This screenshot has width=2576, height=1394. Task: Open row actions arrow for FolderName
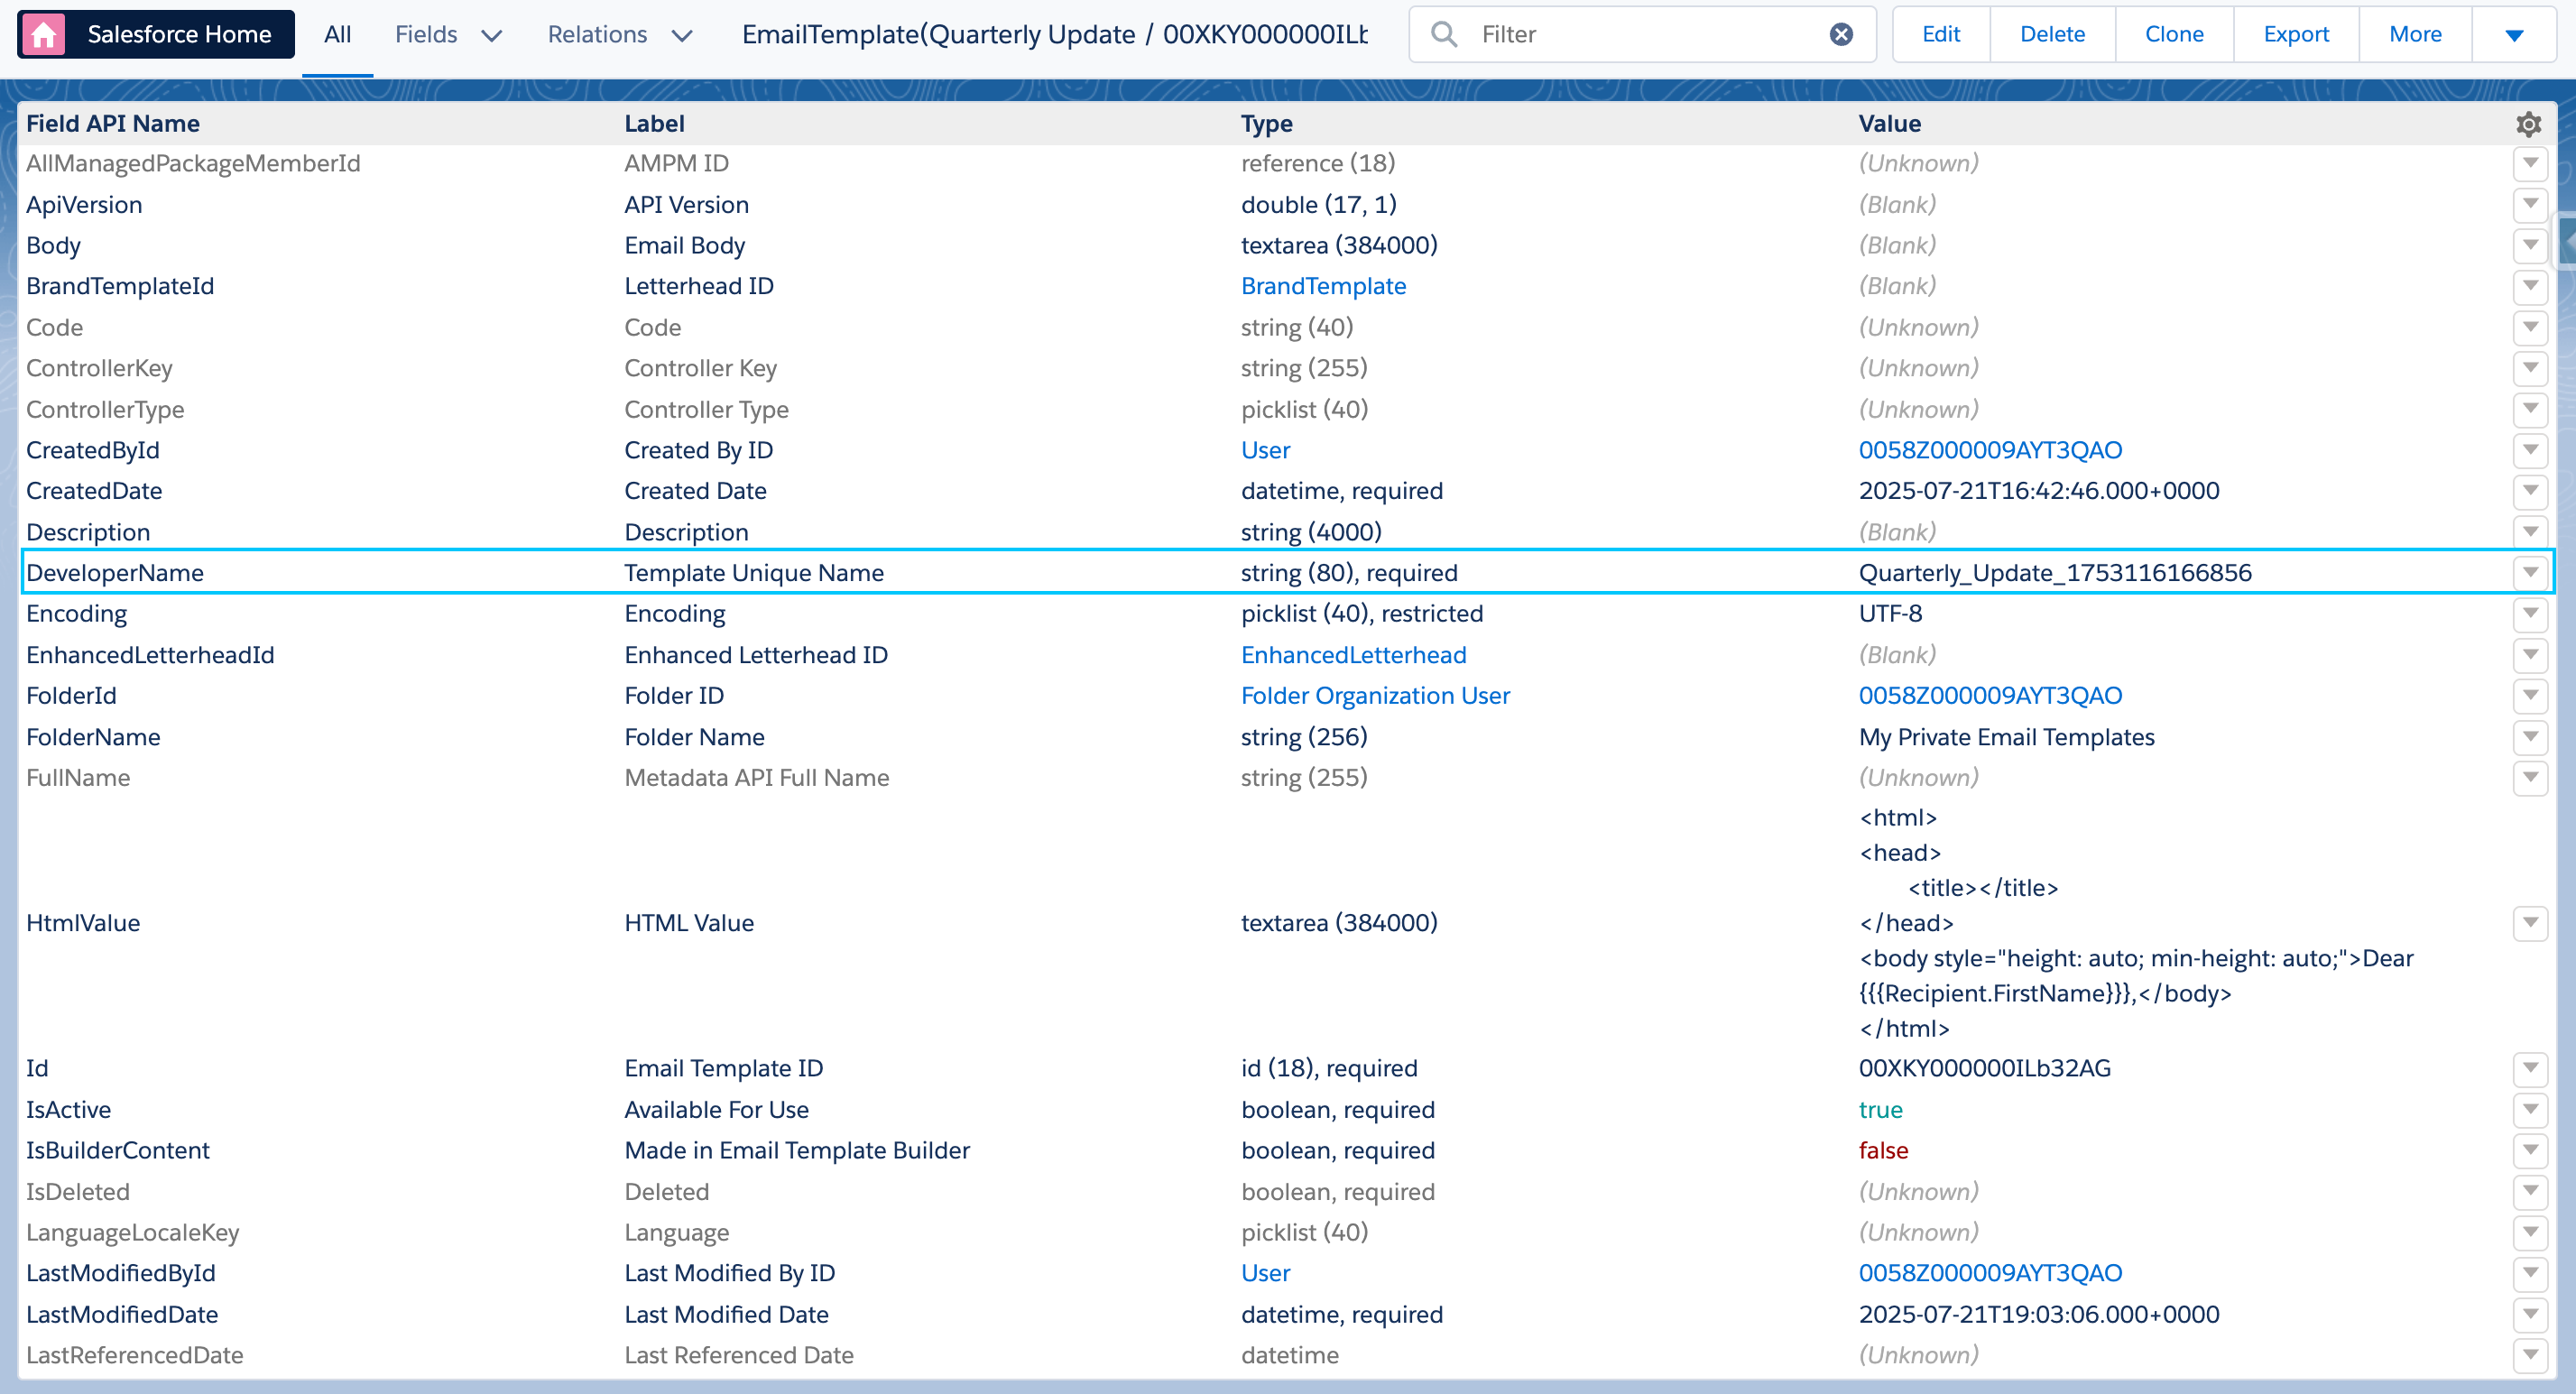pos(2530,738)
